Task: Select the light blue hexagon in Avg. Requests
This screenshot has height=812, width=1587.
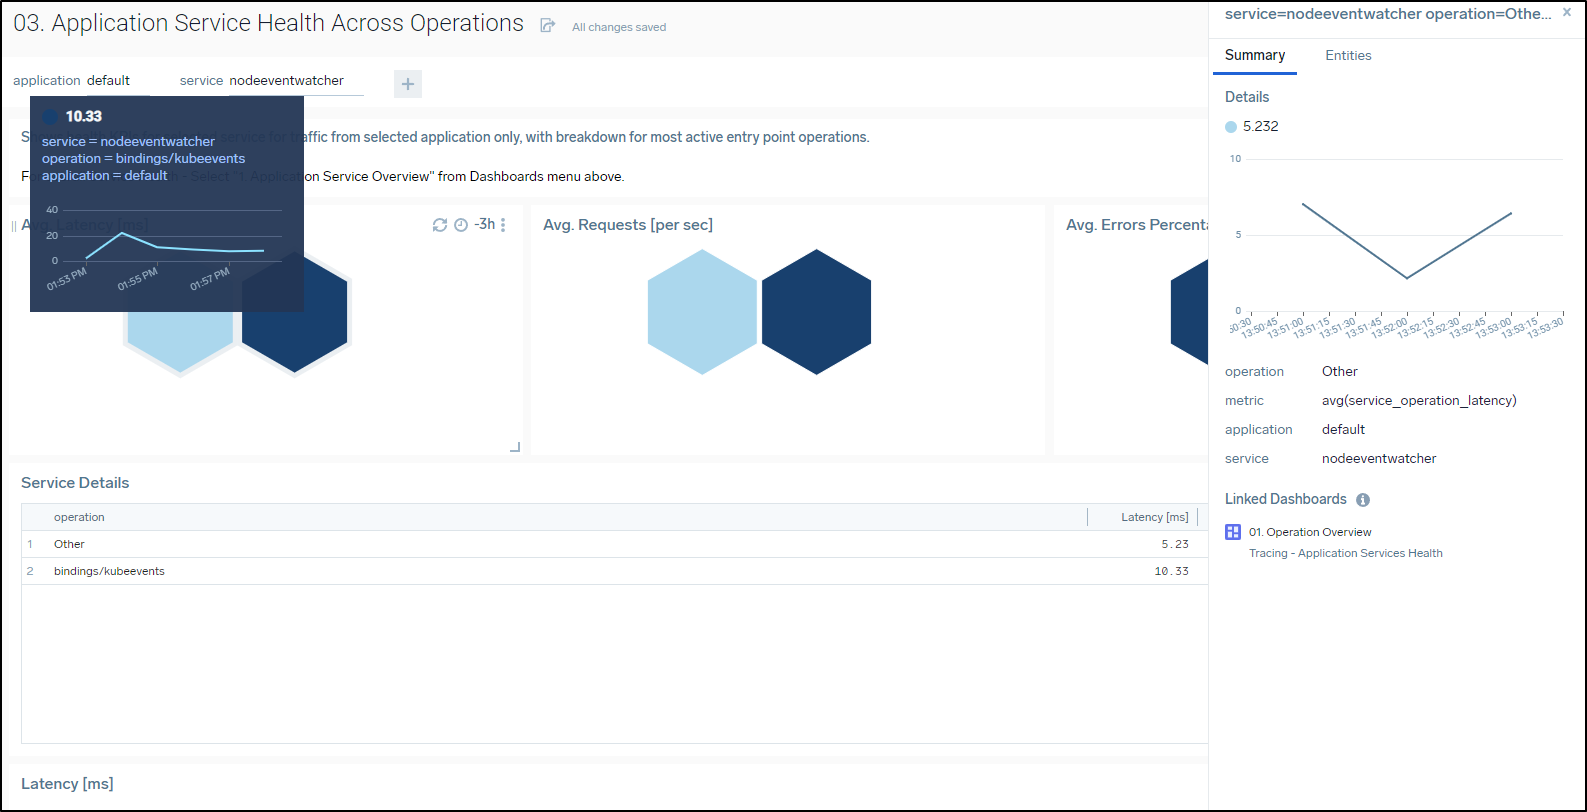Action: point(703,312)
